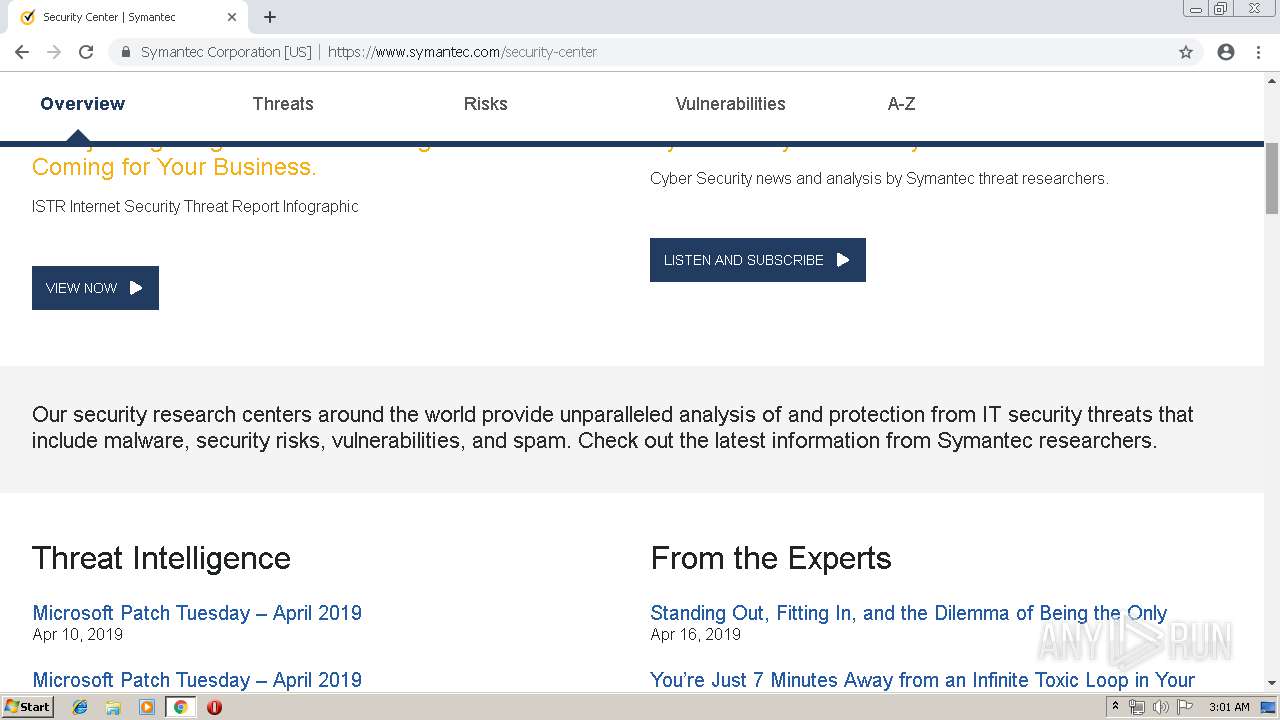Open a new browser tab
1280x720 pixels.
270,17
